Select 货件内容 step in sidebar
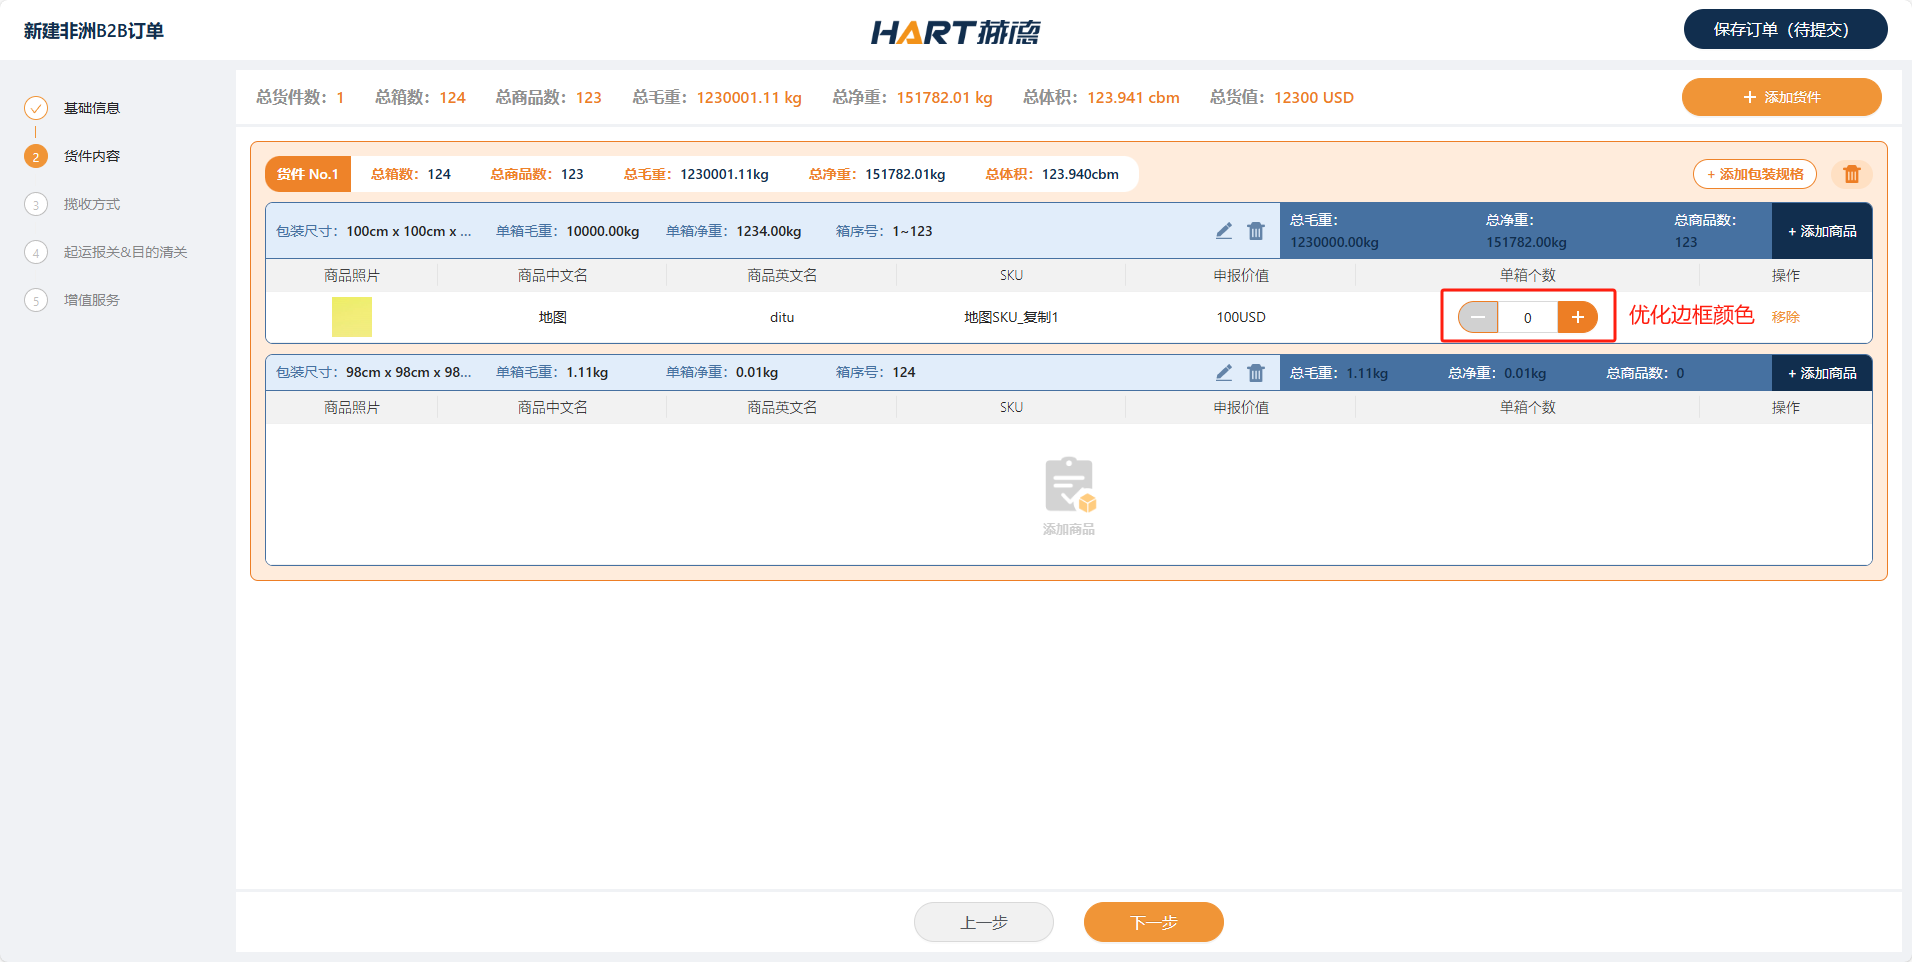 [91, 156]
